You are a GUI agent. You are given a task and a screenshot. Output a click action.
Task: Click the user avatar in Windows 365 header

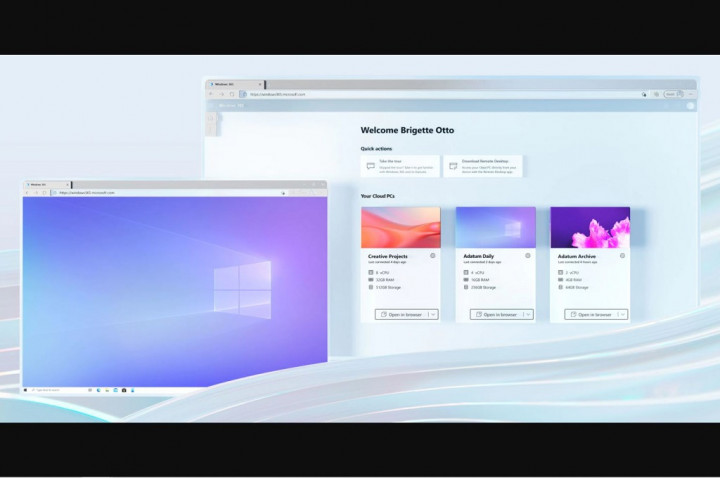click(690, 106)
